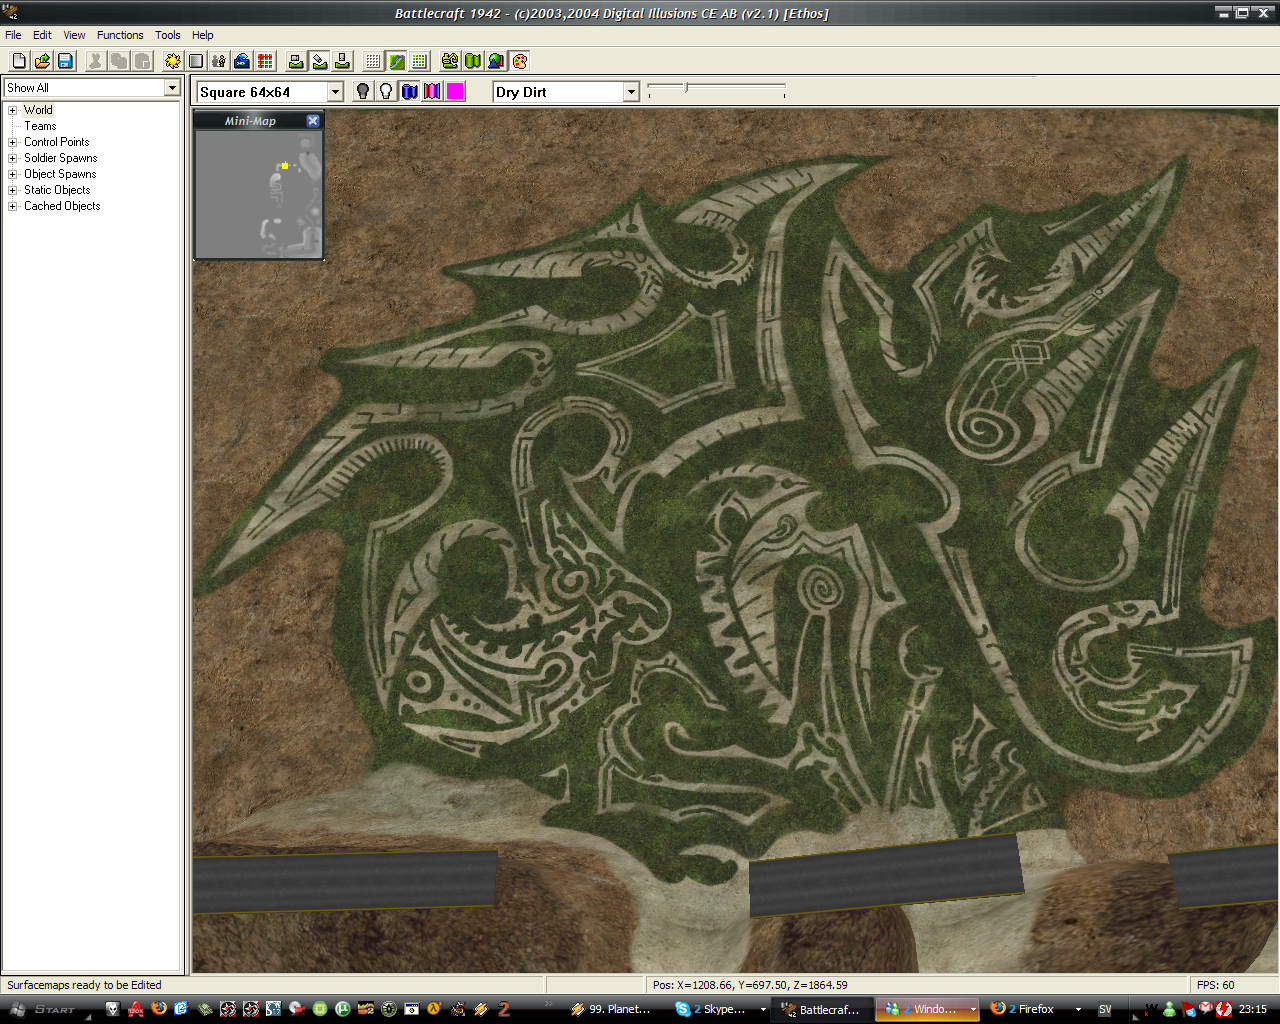This screenshot has width=1280, height=1024.
Task: Launch Half-Life lambda quick launch icon
Action: (434, 1009)
